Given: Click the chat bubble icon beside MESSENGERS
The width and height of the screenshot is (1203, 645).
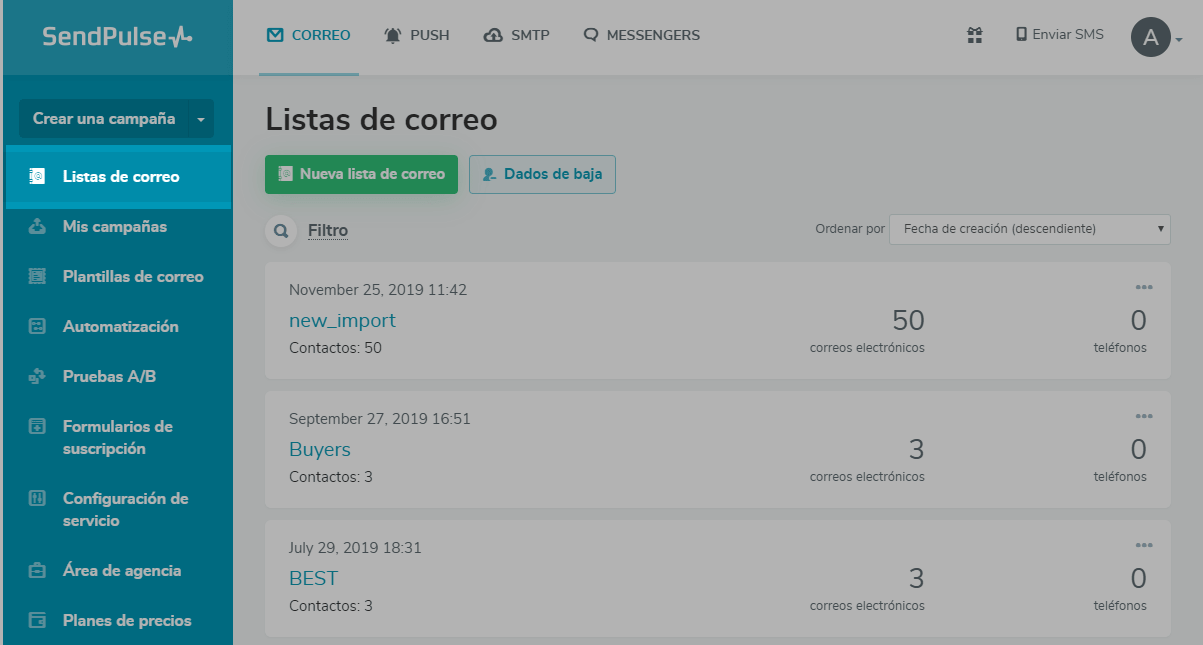Looking at the screenshot, I should click(x=591, y=35).
